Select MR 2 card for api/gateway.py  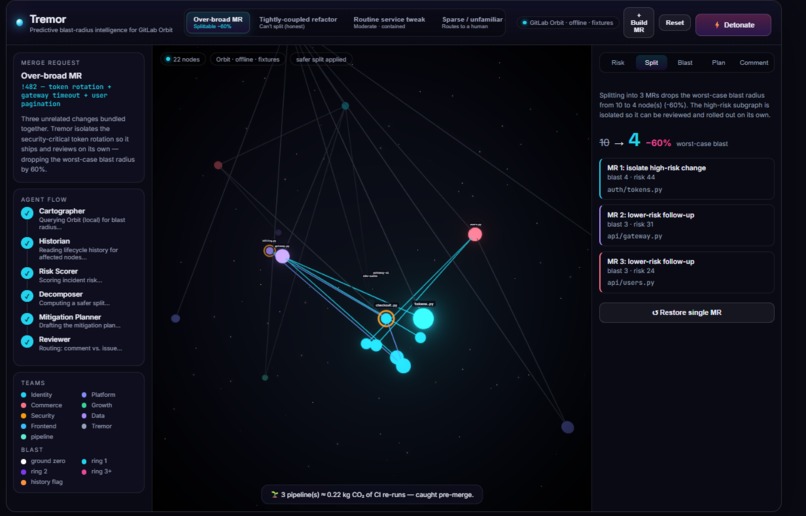(687, 225)
